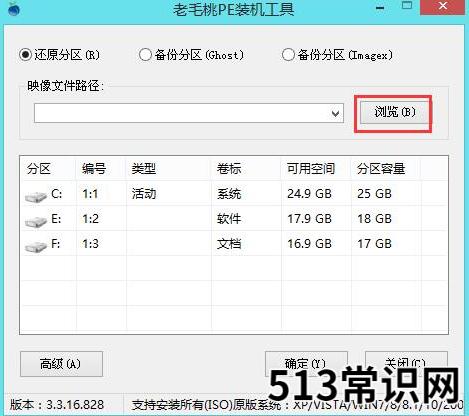The height and width of the screenshot is (416, 469).
Task: Select the partition number 1:3 cell
Action: (x=90, y=244)
